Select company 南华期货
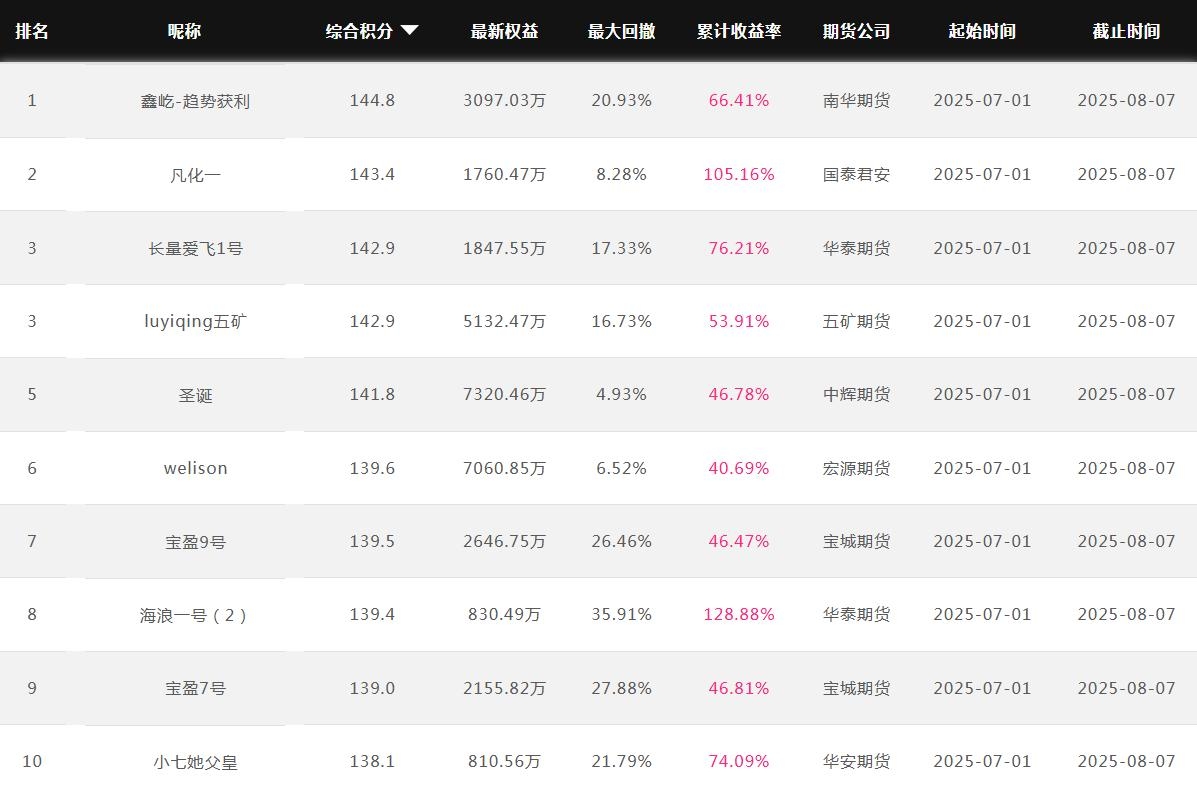The image size is (1197, 796). (857, 101)
